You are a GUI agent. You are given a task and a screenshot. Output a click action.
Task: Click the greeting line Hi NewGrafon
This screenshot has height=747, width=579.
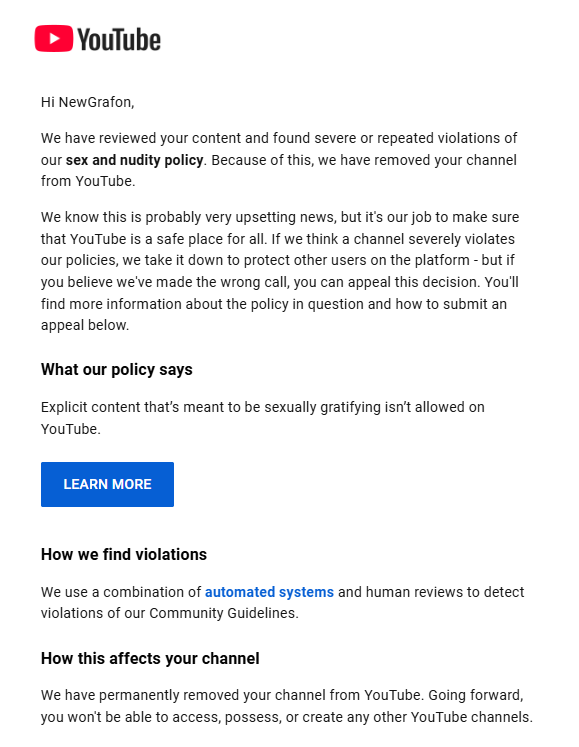tap(88, 102)
